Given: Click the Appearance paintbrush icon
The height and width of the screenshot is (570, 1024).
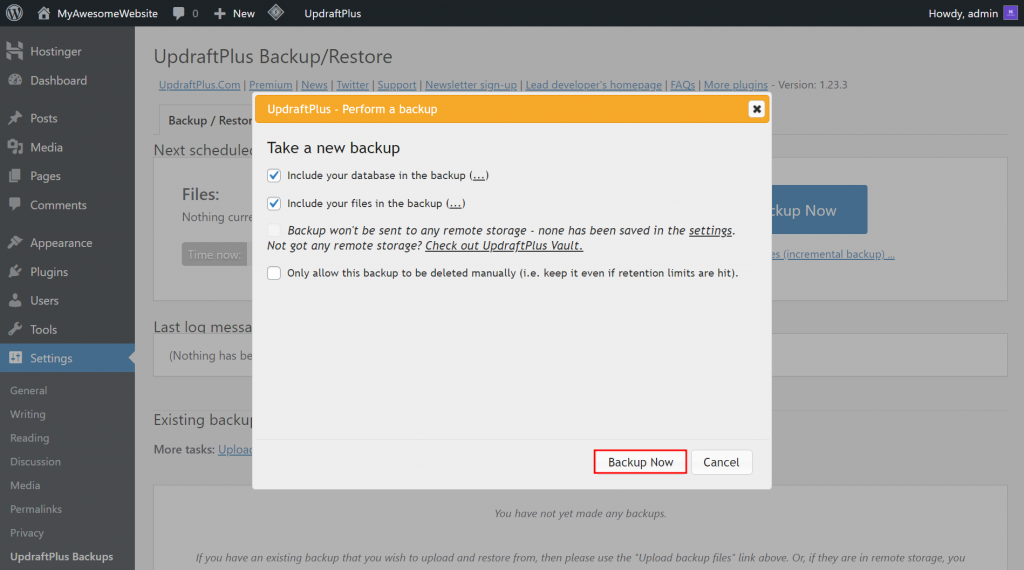Looking at the screenshot, I should click(x=15, y=243).
